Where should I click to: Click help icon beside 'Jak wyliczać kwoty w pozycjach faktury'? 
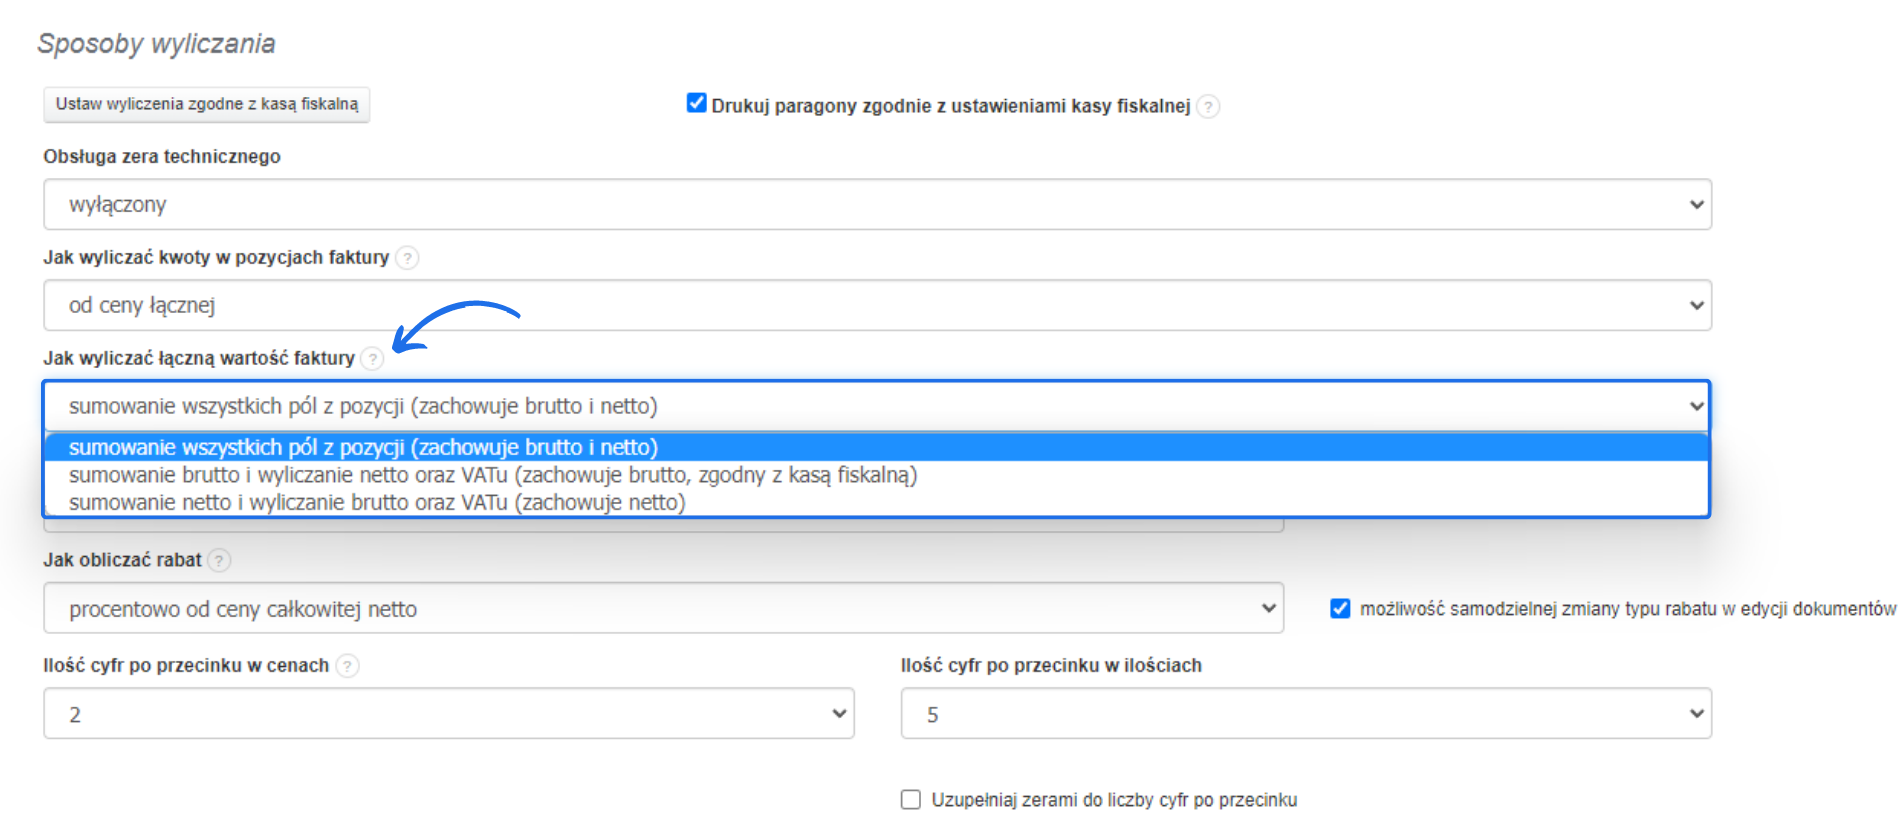click(407, 258)
